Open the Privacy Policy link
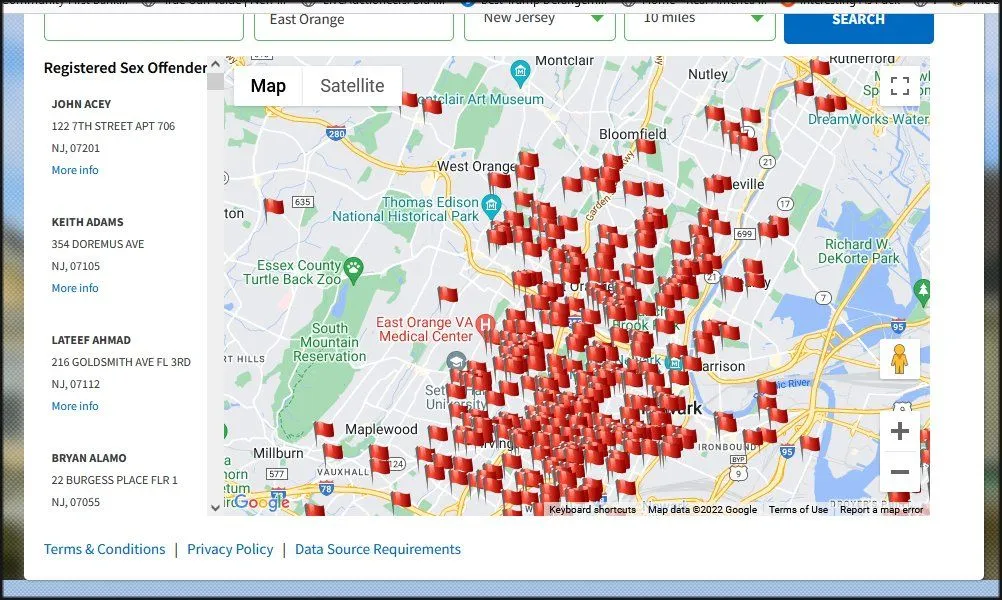Screen dimensions: 1002x600 [230, 549]
